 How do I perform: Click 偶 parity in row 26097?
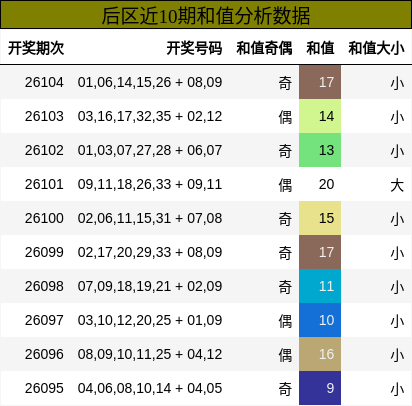pyautogui.click(x=285, y=321)
